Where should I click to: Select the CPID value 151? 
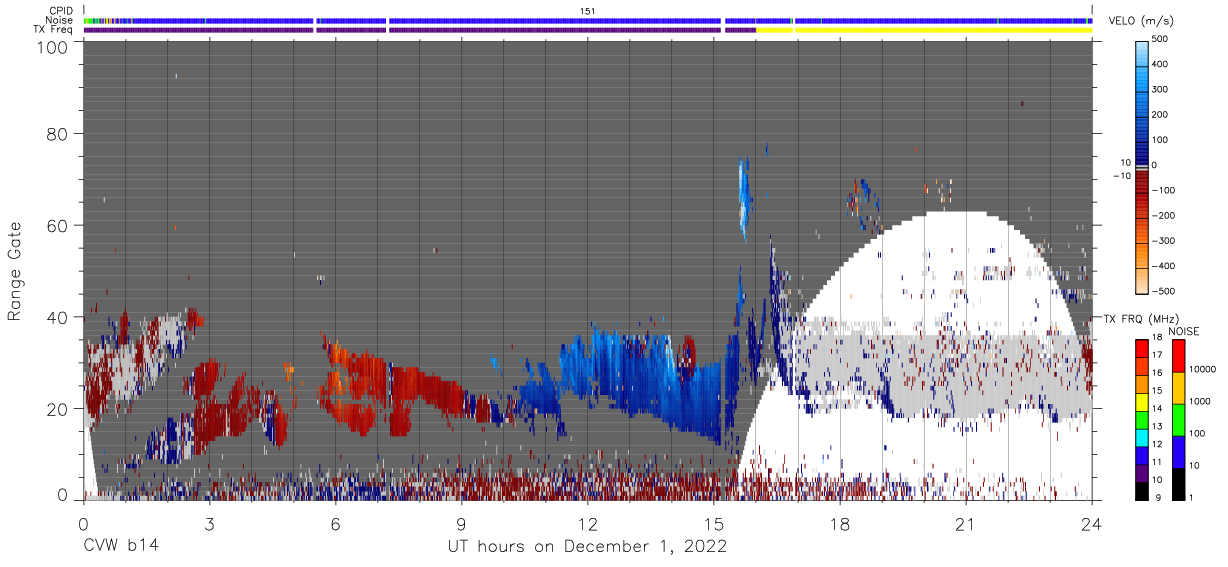coord(588,10)
